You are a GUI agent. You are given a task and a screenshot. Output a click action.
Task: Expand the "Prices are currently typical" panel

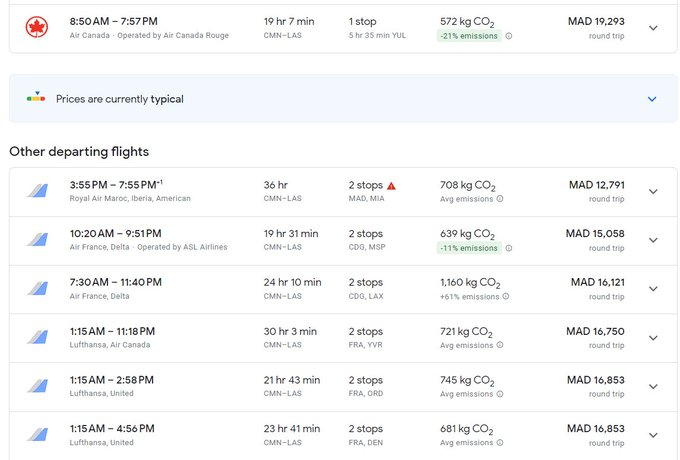coord(652,99)
